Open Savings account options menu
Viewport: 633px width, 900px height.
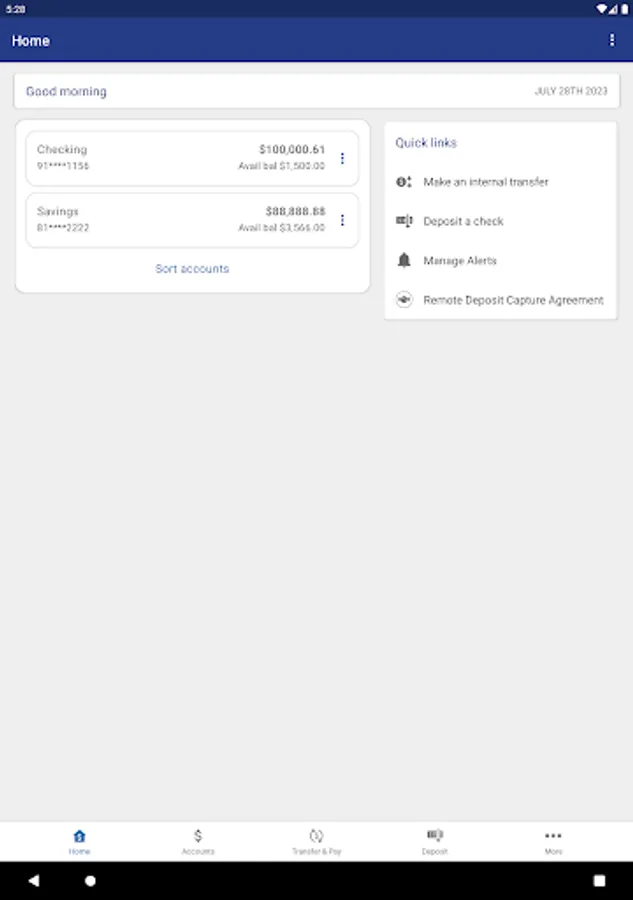pyautogui.click(x=342, y=220)
